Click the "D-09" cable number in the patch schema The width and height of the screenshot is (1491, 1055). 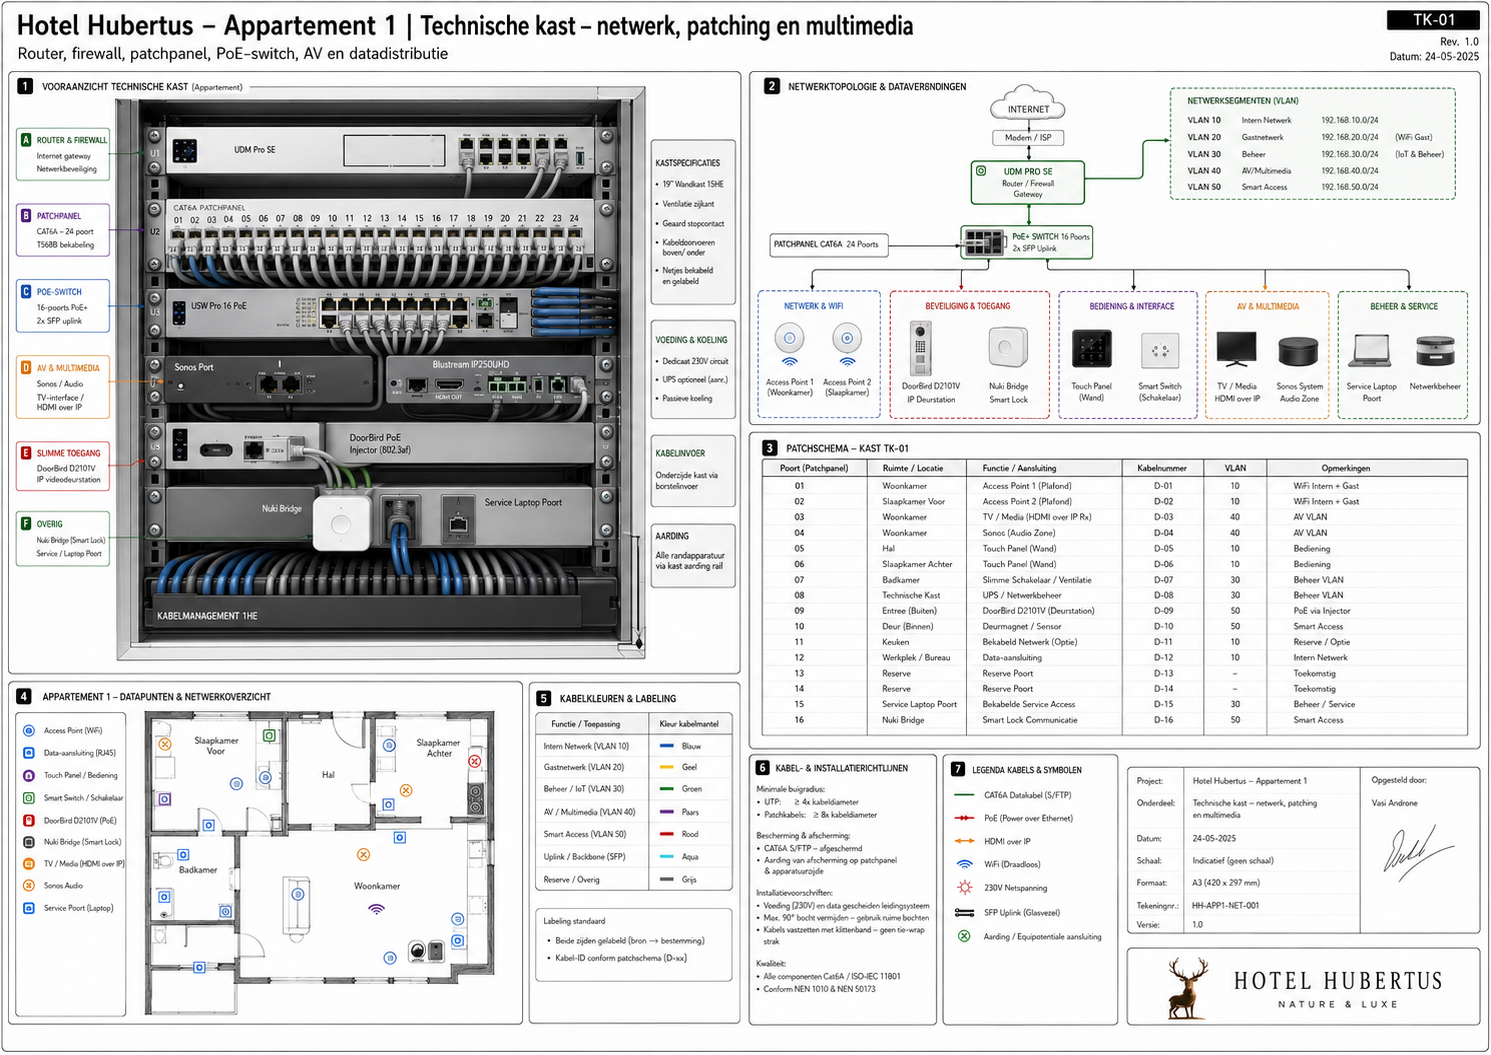tap(1163, 611)
